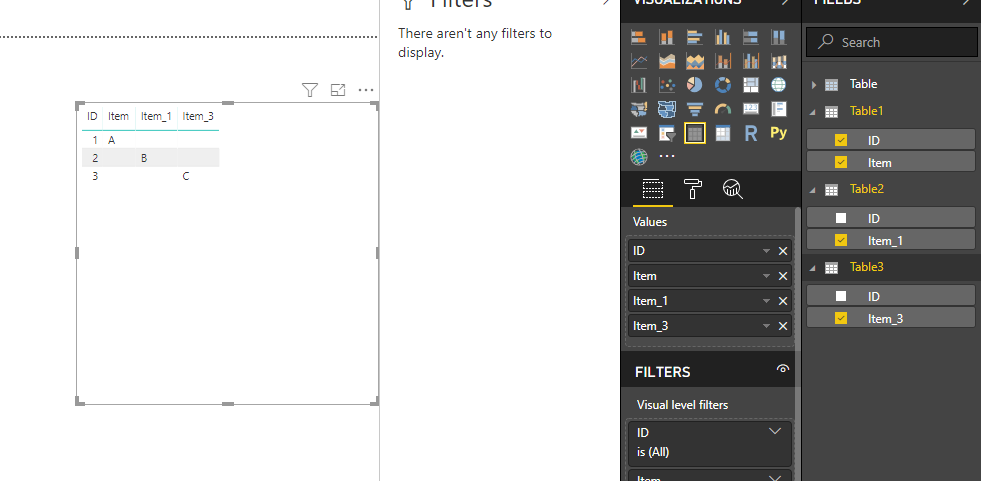Click the Item_1 column header in table

(x=156, y=116)
